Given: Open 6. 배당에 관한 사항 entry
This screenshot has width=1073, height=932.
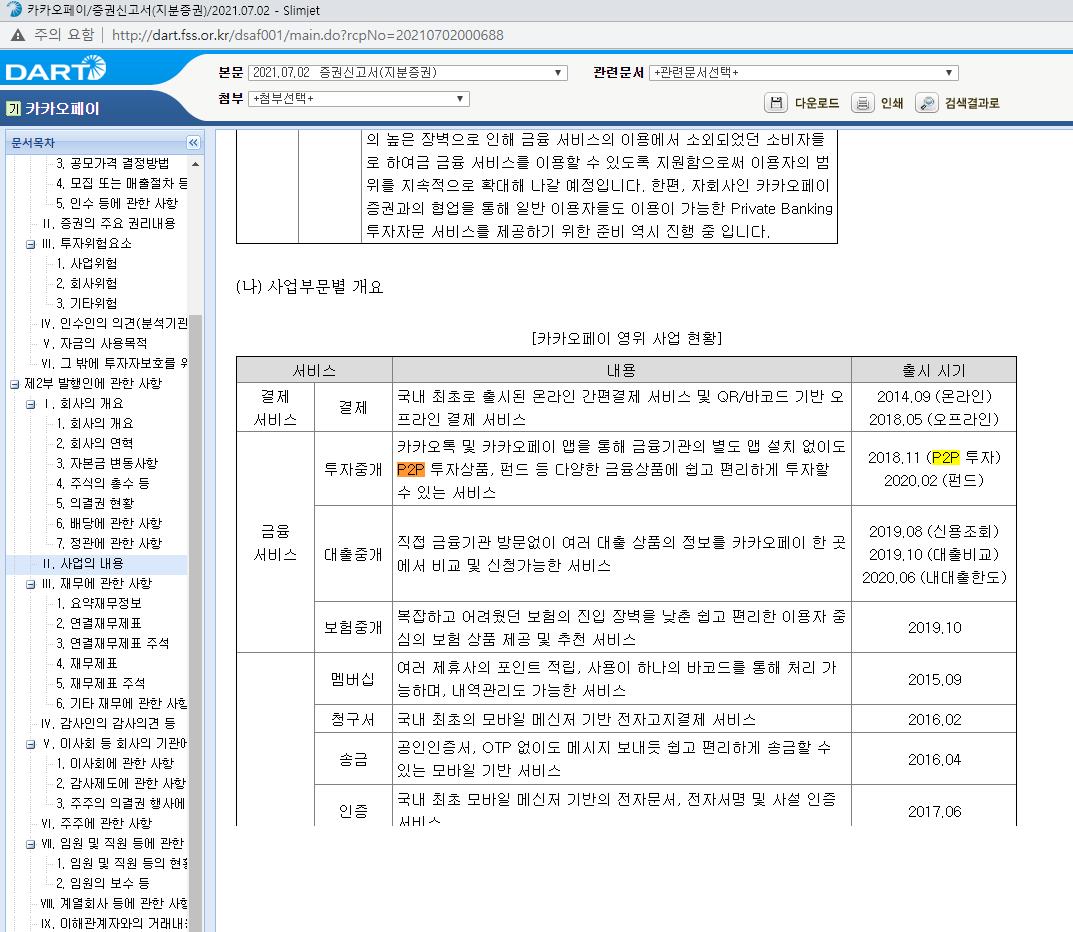Looking at the screenshot, I should (109, 523).
